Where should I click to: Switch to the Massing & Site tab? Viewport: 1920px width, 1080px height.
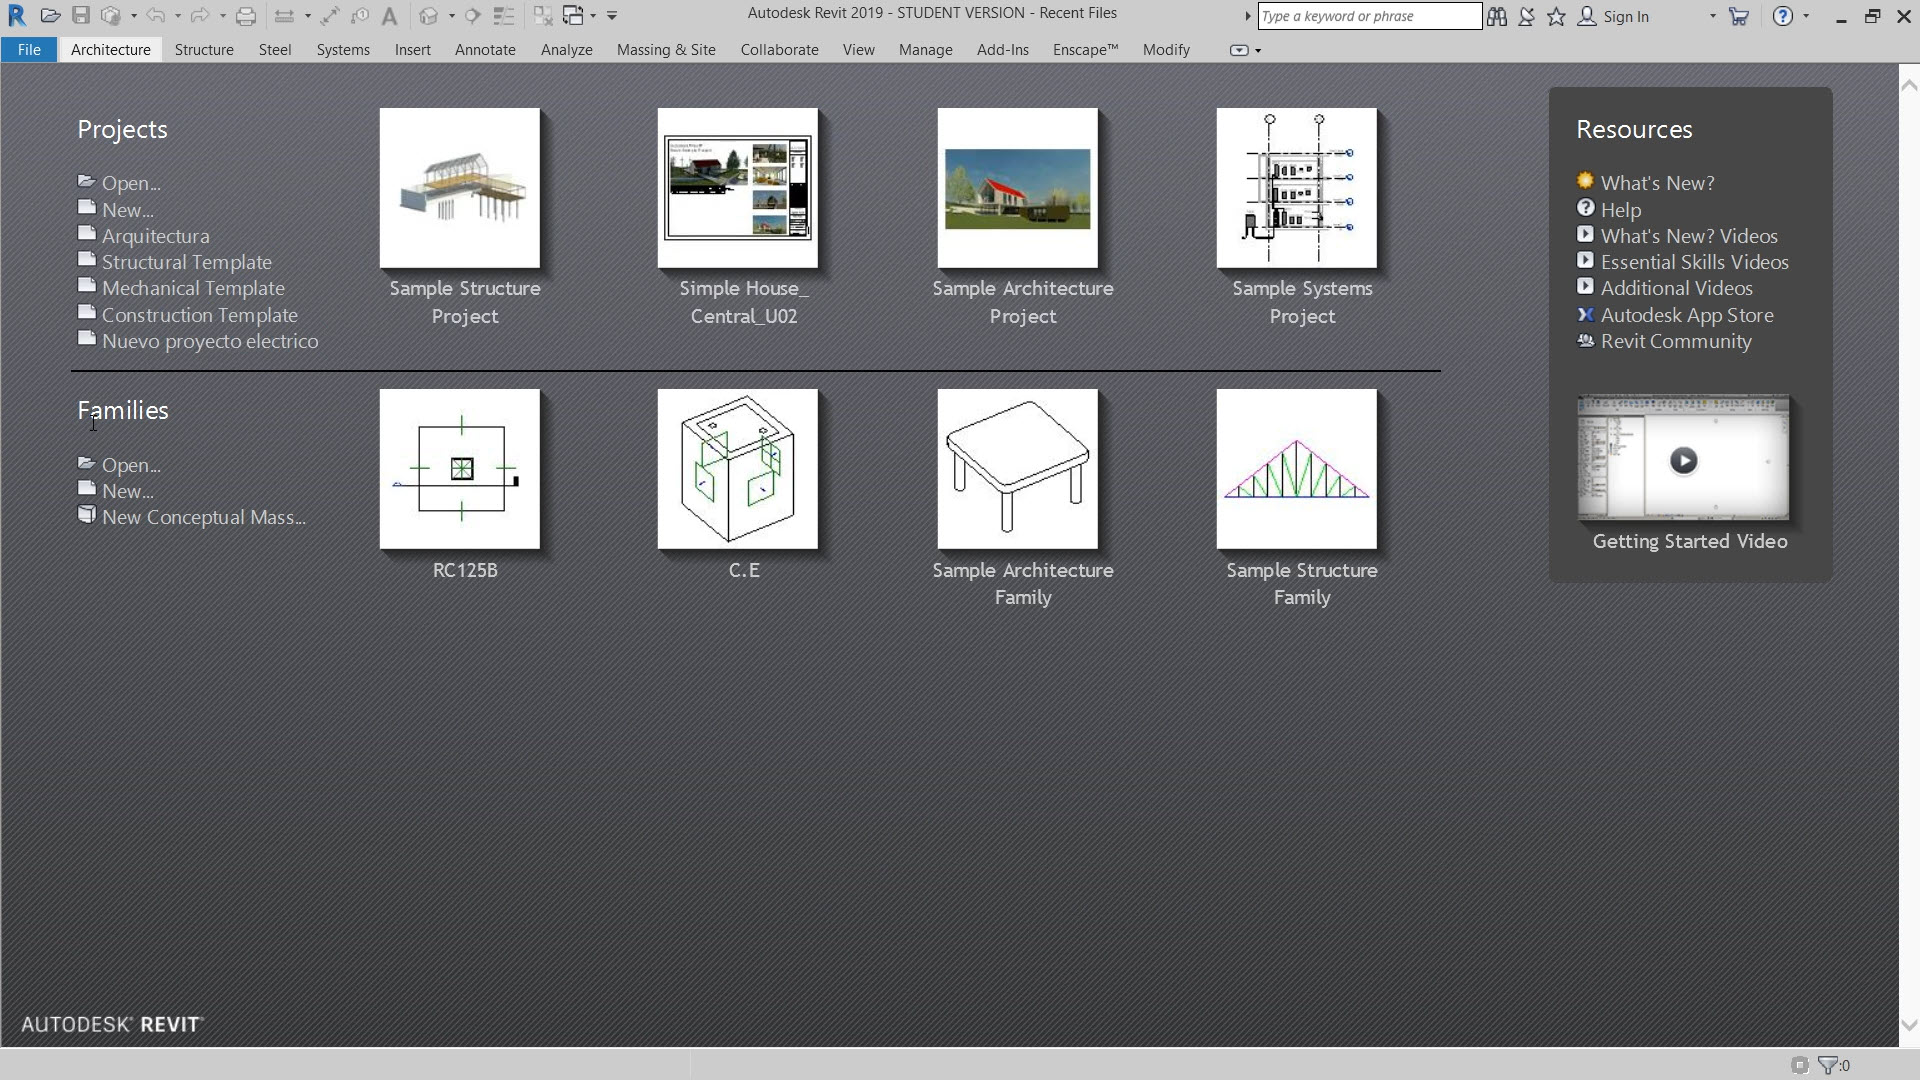tap(666, 49)
